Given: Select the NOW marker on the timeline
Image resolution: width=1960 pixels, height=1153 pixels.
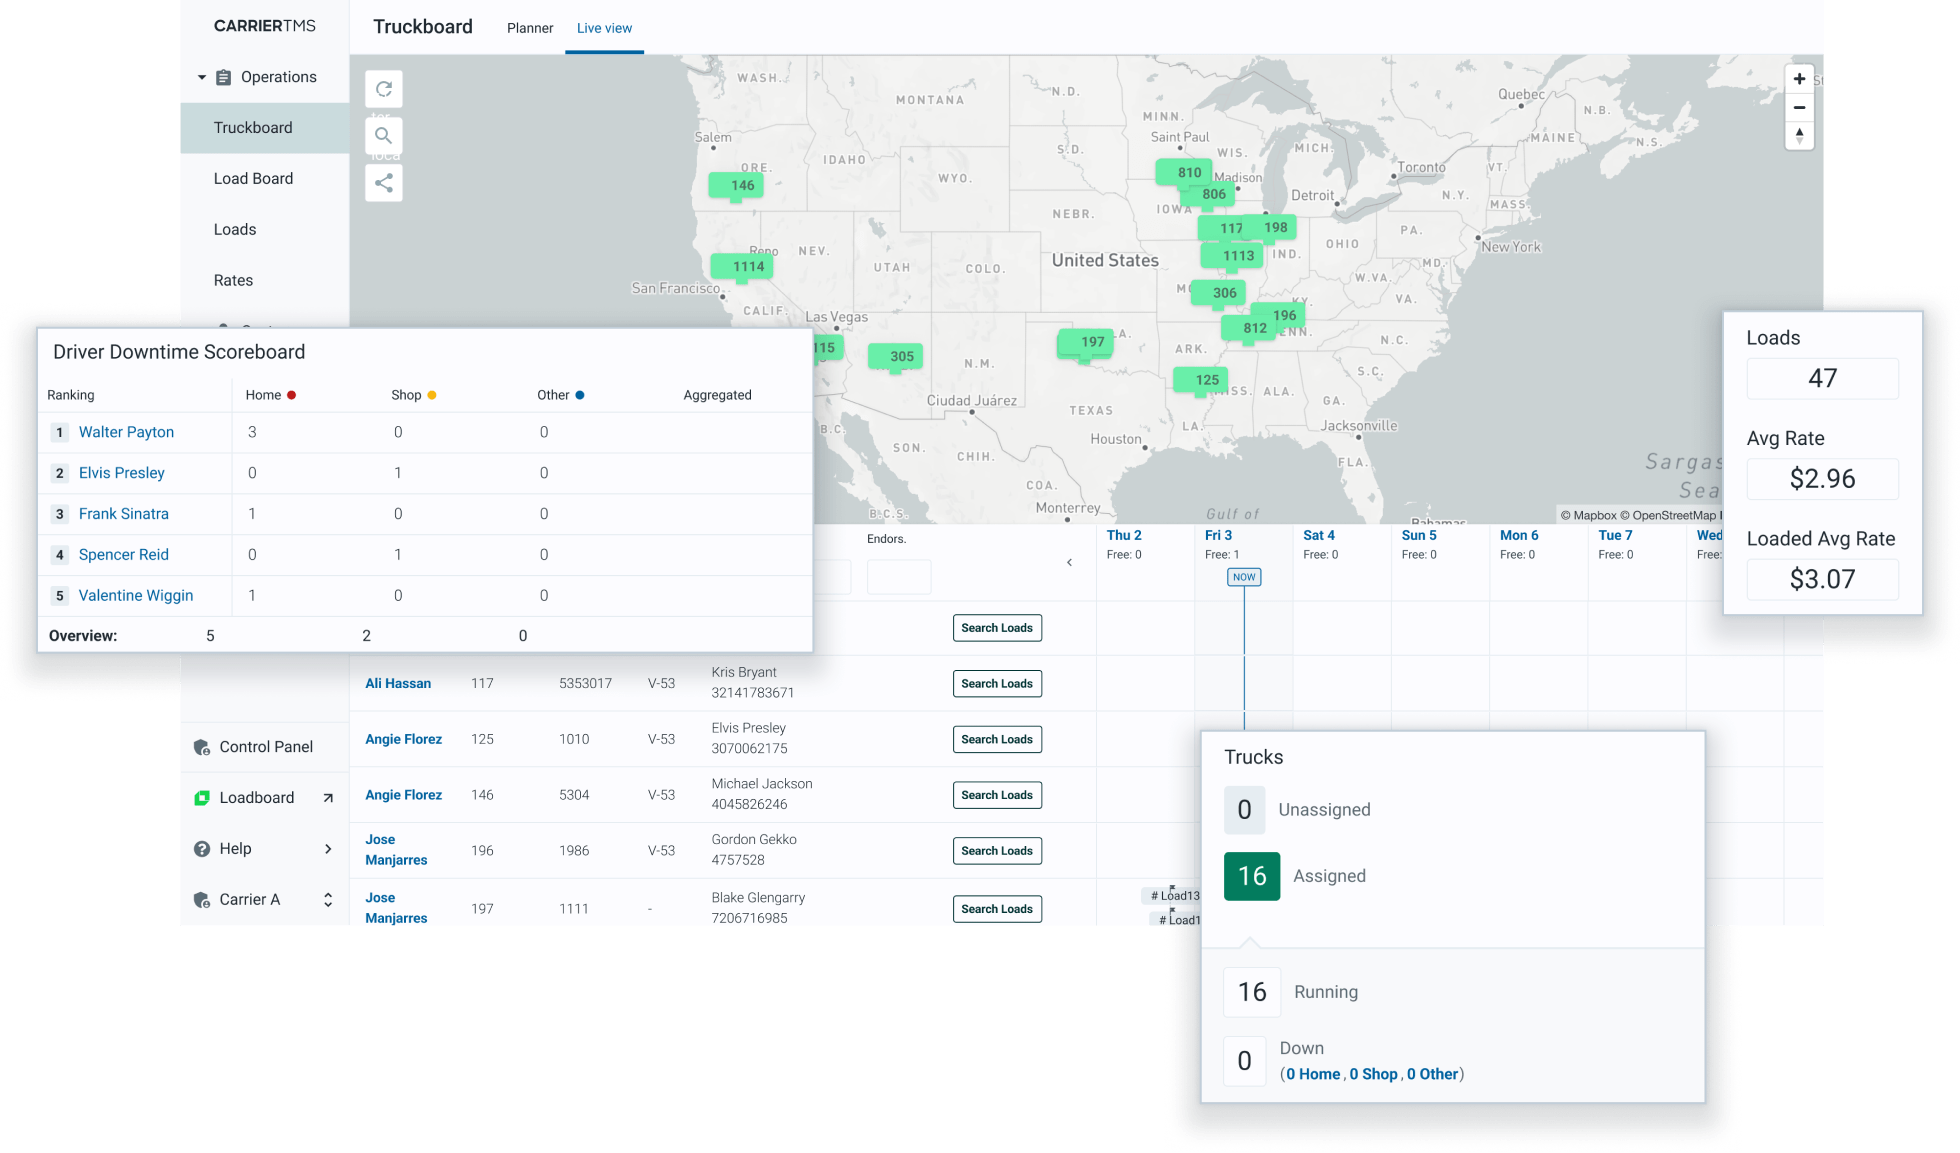Looking at the screenshot, I should click(x=1244, y=577).
